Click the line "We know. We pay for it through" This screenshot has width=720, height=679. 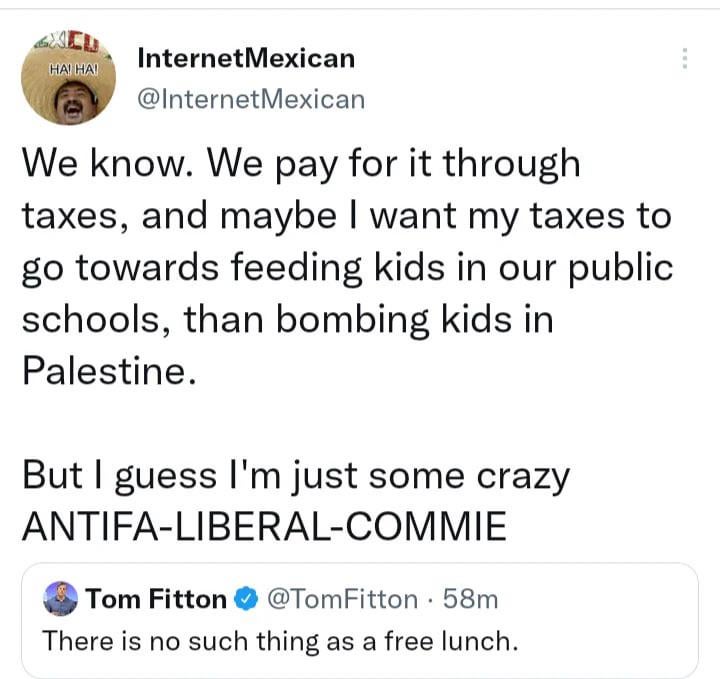coord(302,163)
